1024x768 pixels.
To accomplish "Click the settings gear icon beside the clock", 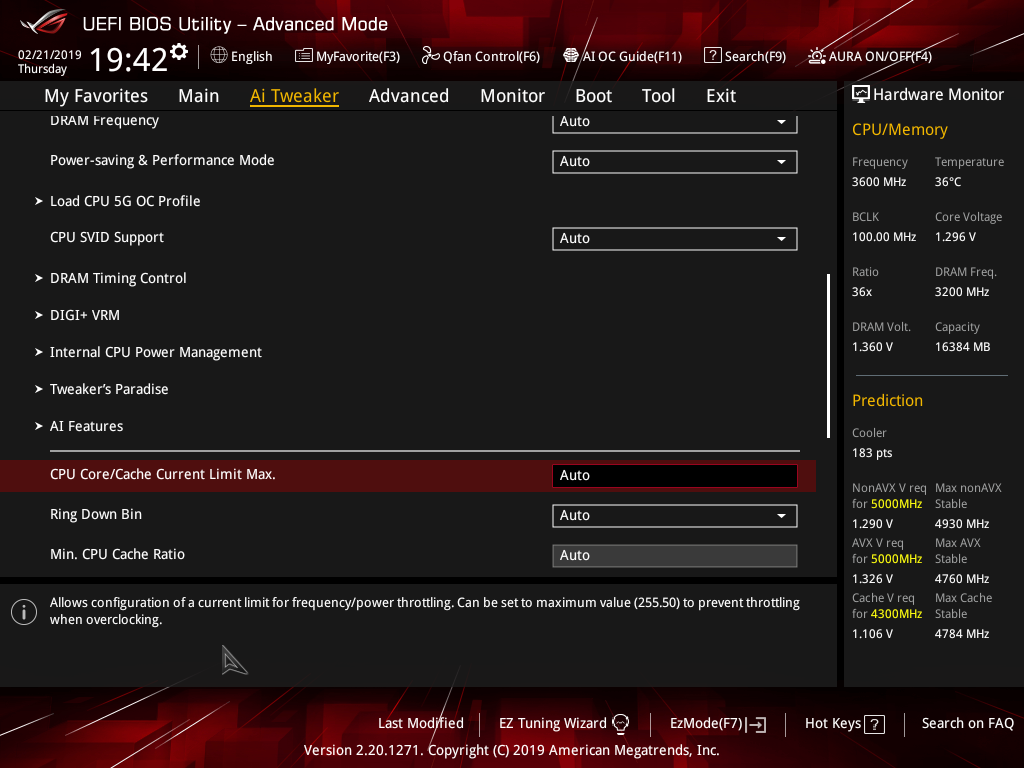I will pyautogui.click(x=179, y=51).
